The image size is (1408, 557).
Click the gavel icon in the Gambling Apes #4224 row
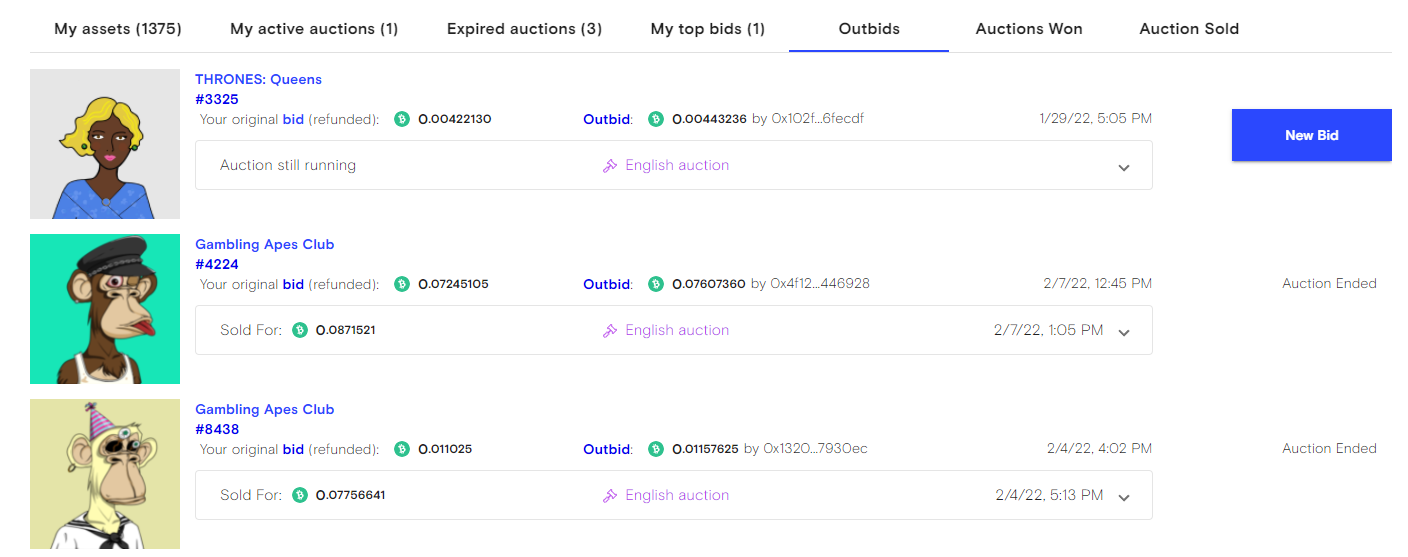(x=610, y=331)
